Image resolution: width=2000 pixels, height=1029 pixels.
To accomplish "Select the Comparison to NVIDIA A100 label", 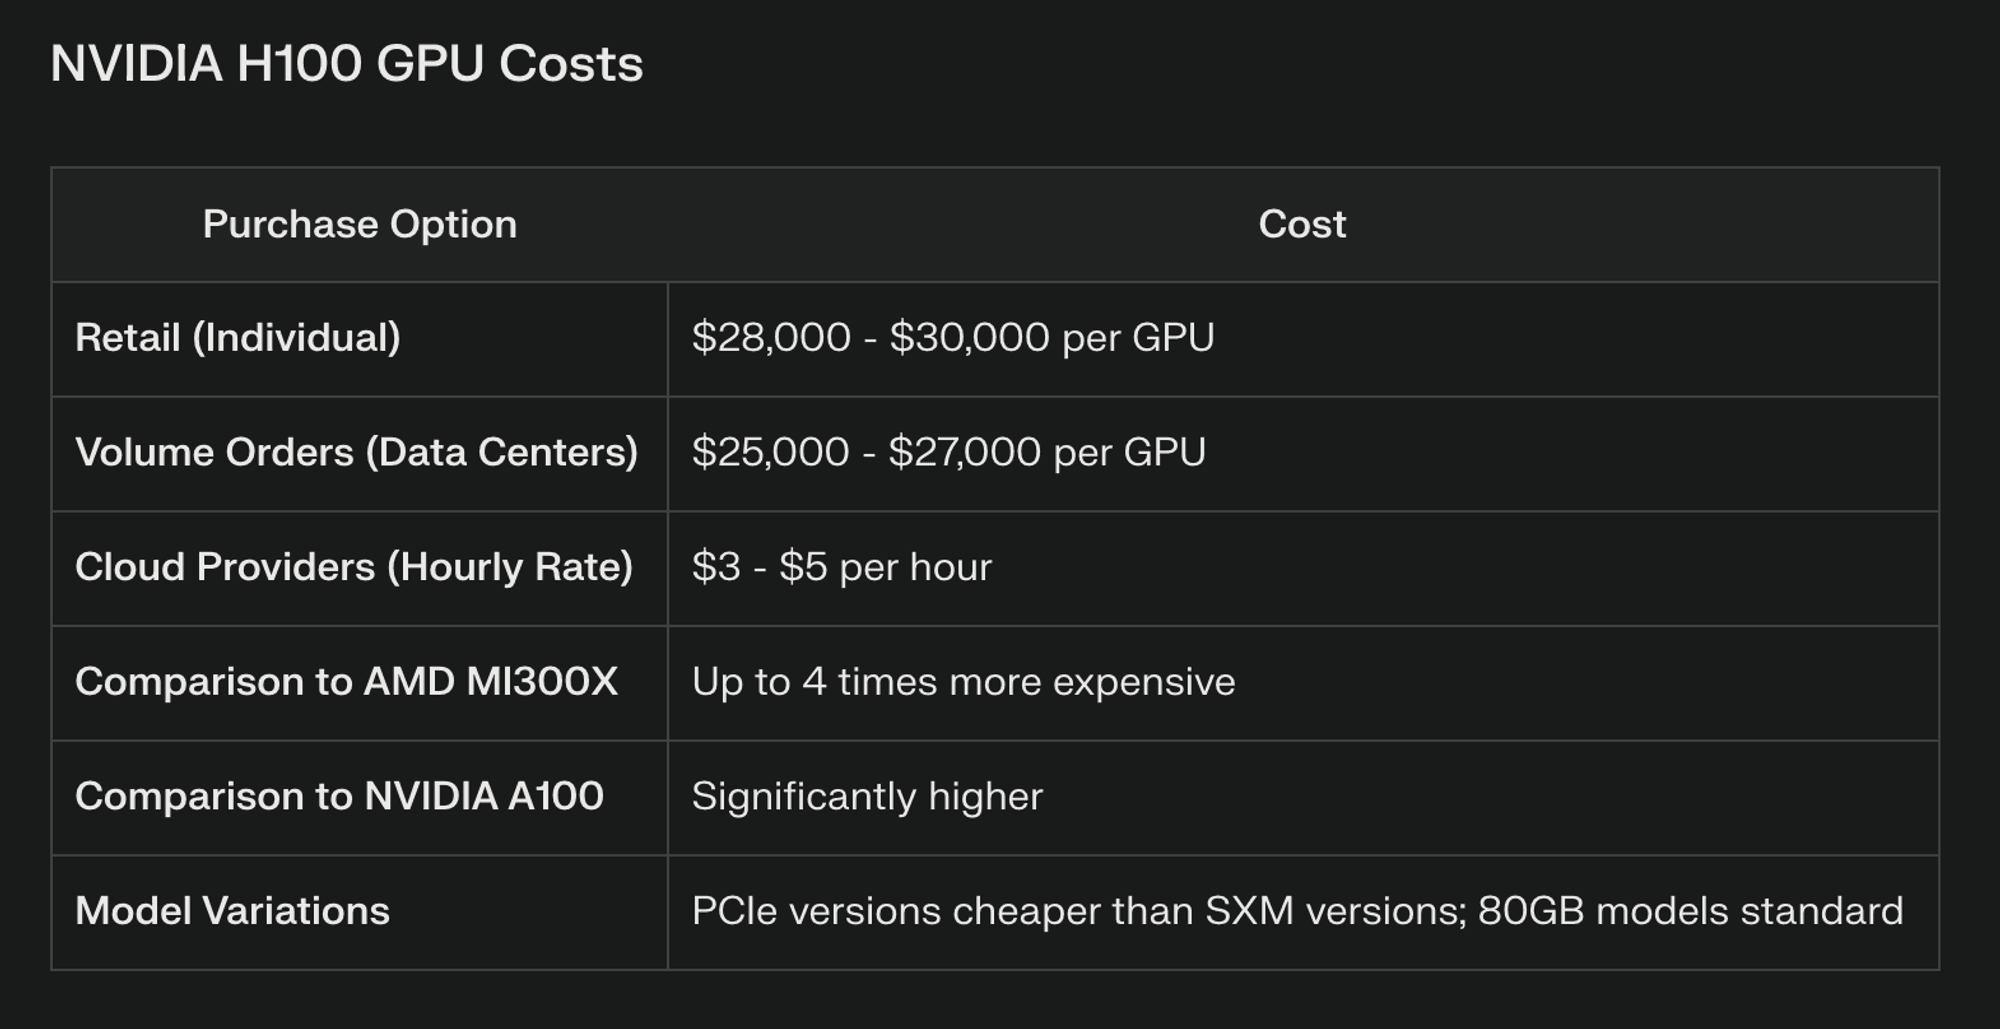I will coord(339,796).
